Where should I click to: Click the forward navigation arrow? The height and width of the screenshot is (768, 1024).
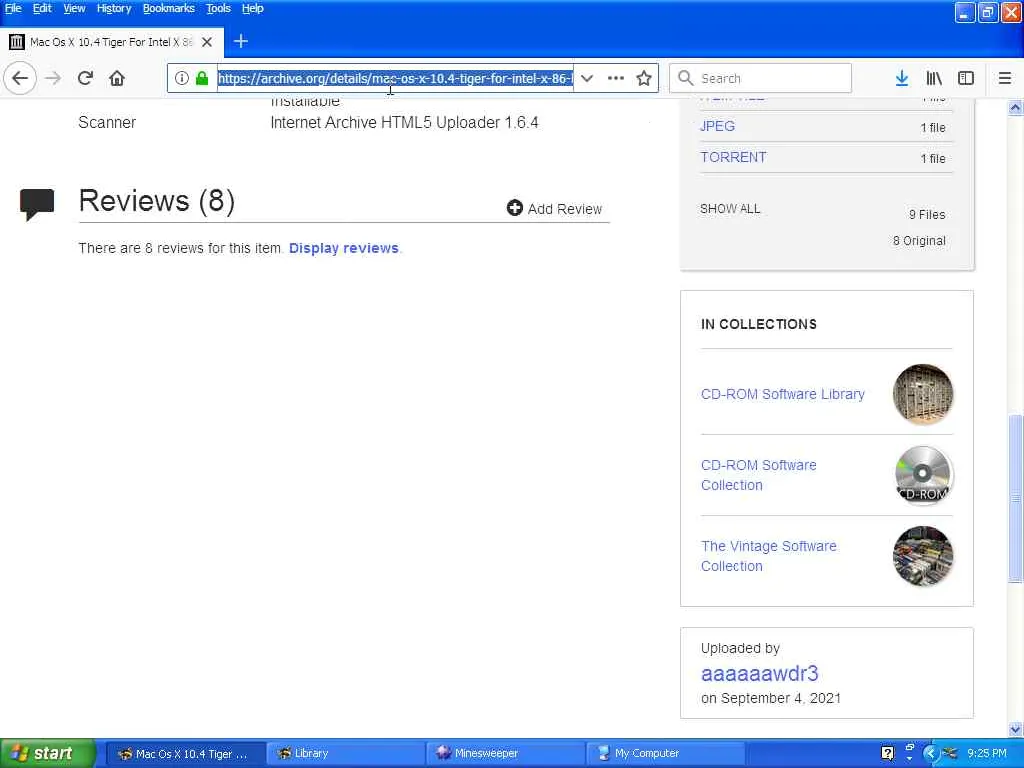(53, 78)
